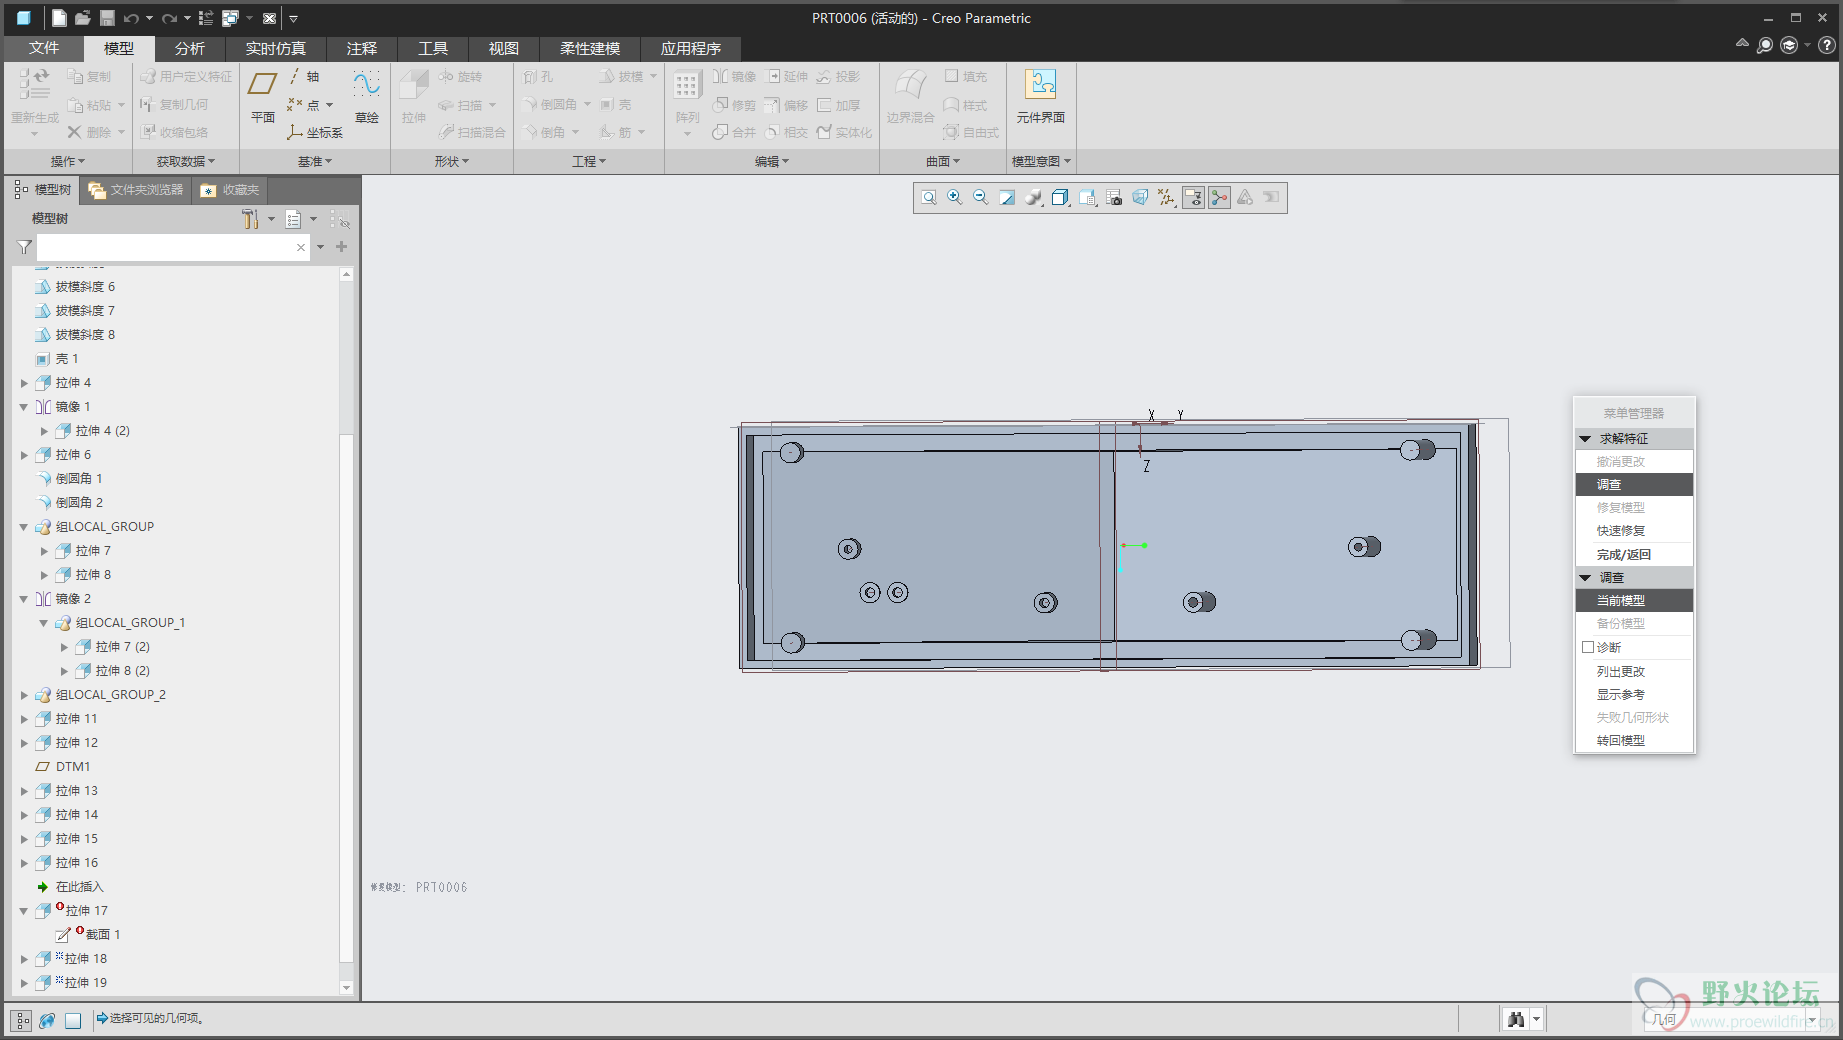Expand the 拉伸 4 tree node

pyautogui.click(x=25, y=383)
